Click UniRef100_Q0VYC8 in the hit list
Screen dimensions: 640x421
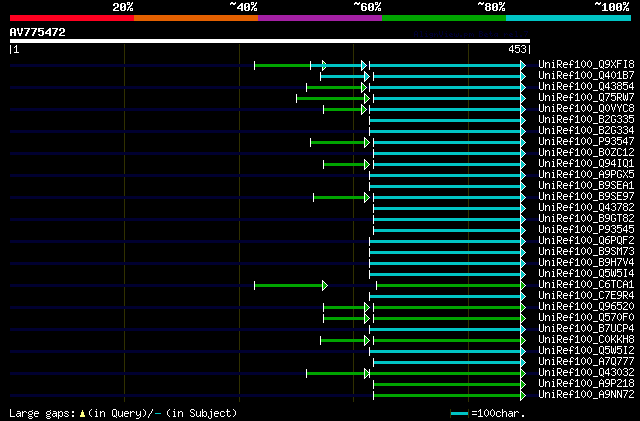(586, 109)
